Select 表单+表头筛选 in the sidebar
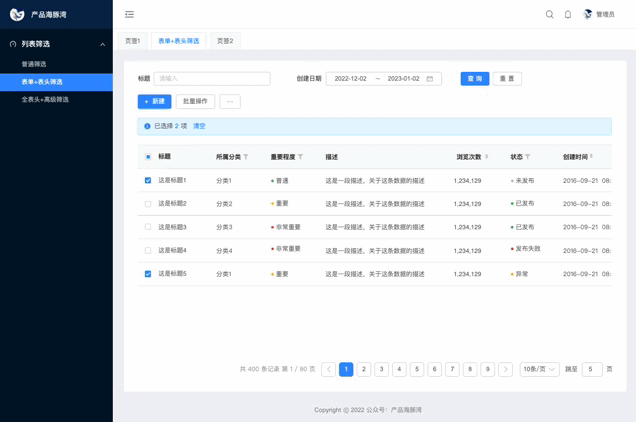The width and height of the screenshot is (636, 422). (56, 82)
